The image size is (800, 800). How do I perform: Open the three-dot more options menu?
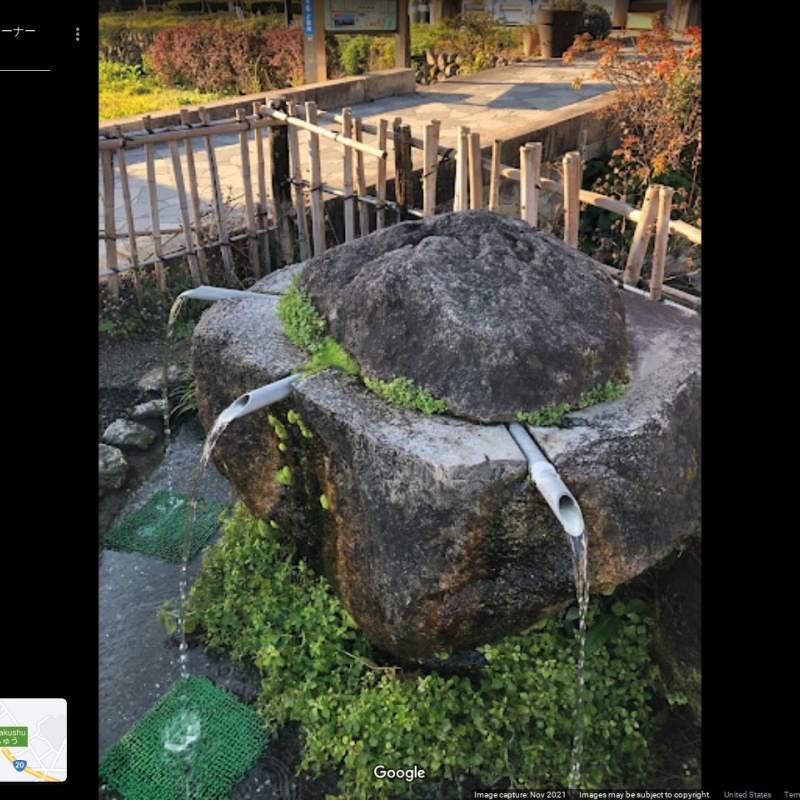click(77, 34)
